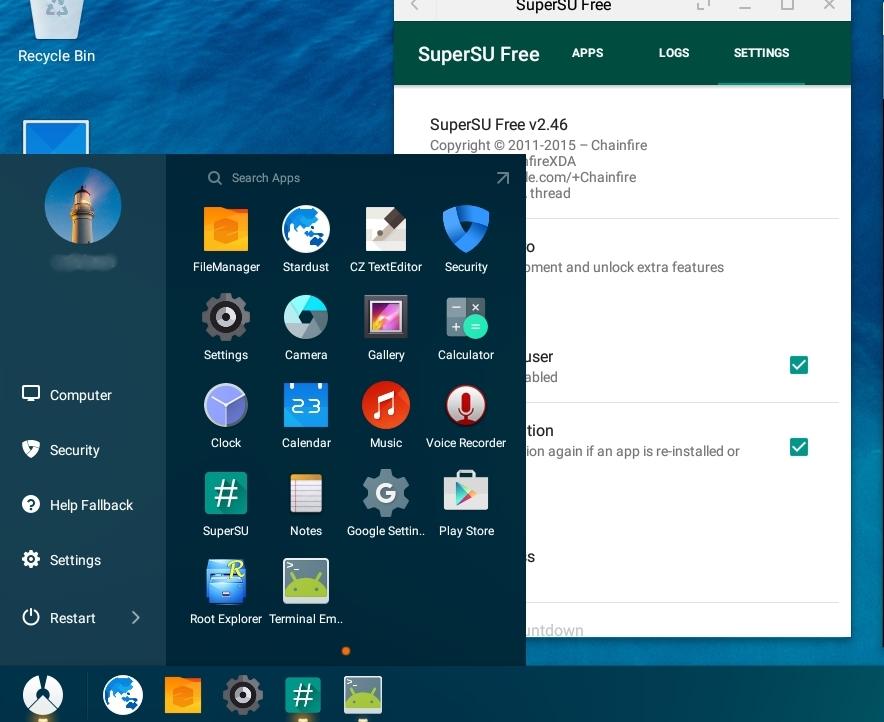Open the FileManager app icon
Viewport: 884px width, 722px height.
(x=226, y=229)
